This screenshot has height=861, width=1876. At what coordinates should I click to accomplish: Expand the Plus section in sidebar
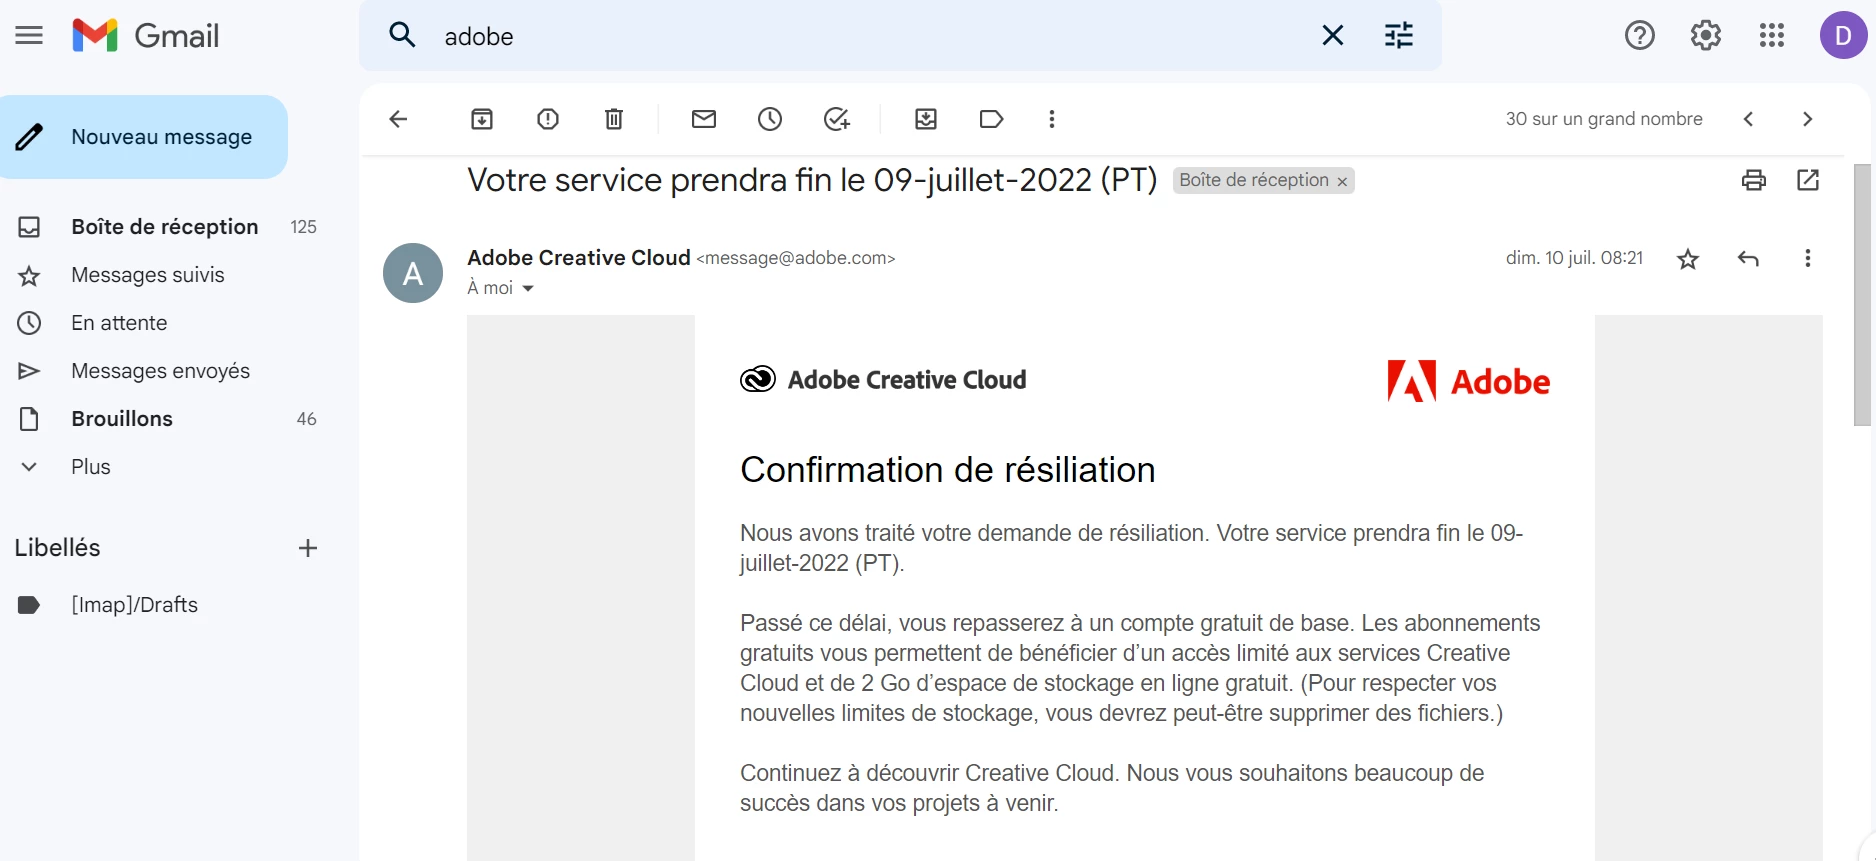click(90, 467)
